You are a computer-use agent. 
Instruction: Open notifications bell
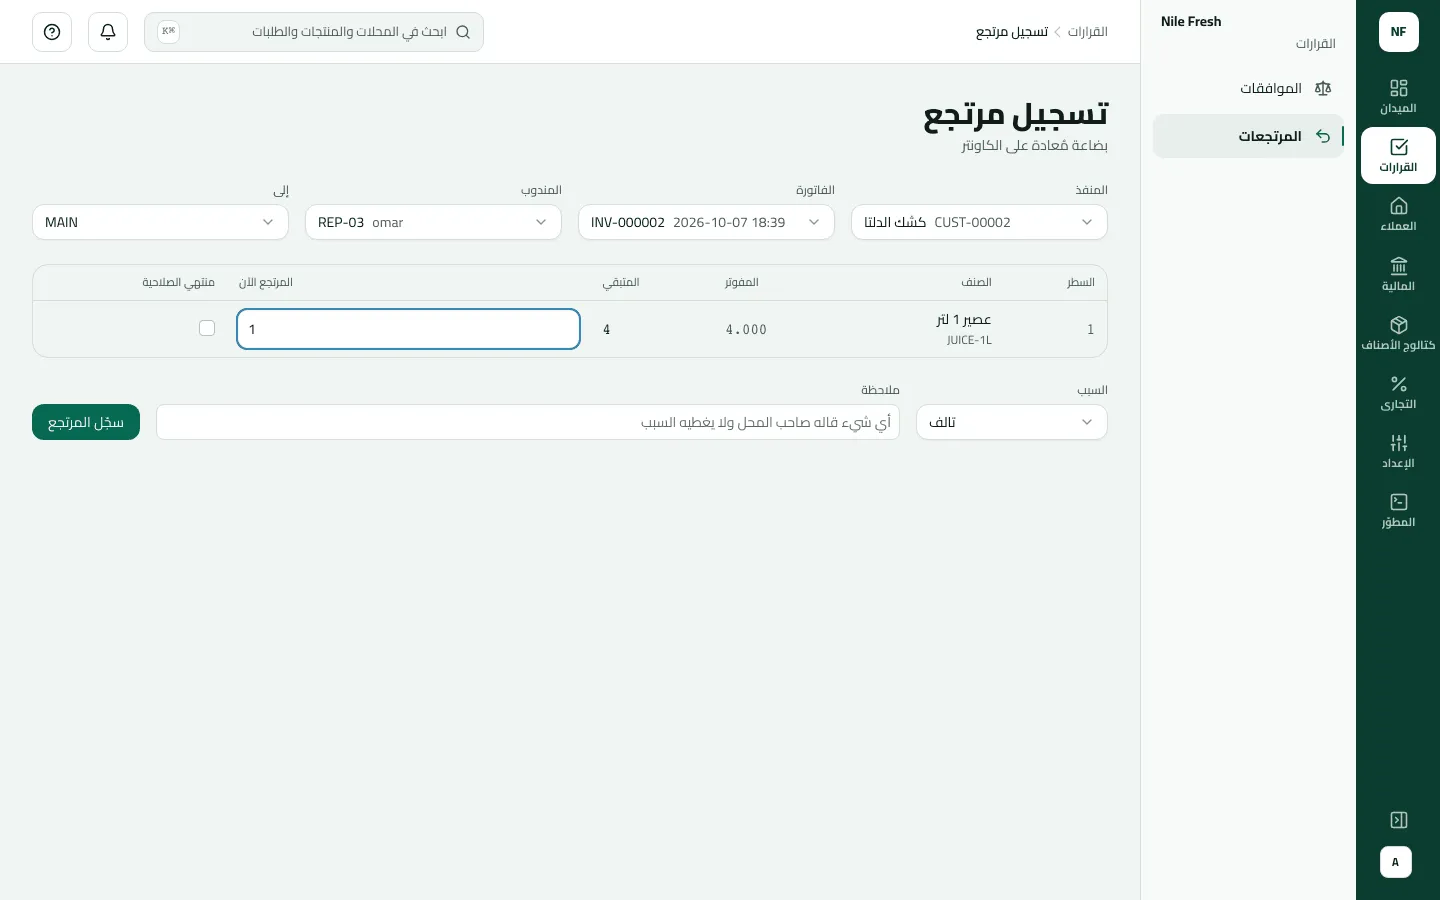click(108, 32)
